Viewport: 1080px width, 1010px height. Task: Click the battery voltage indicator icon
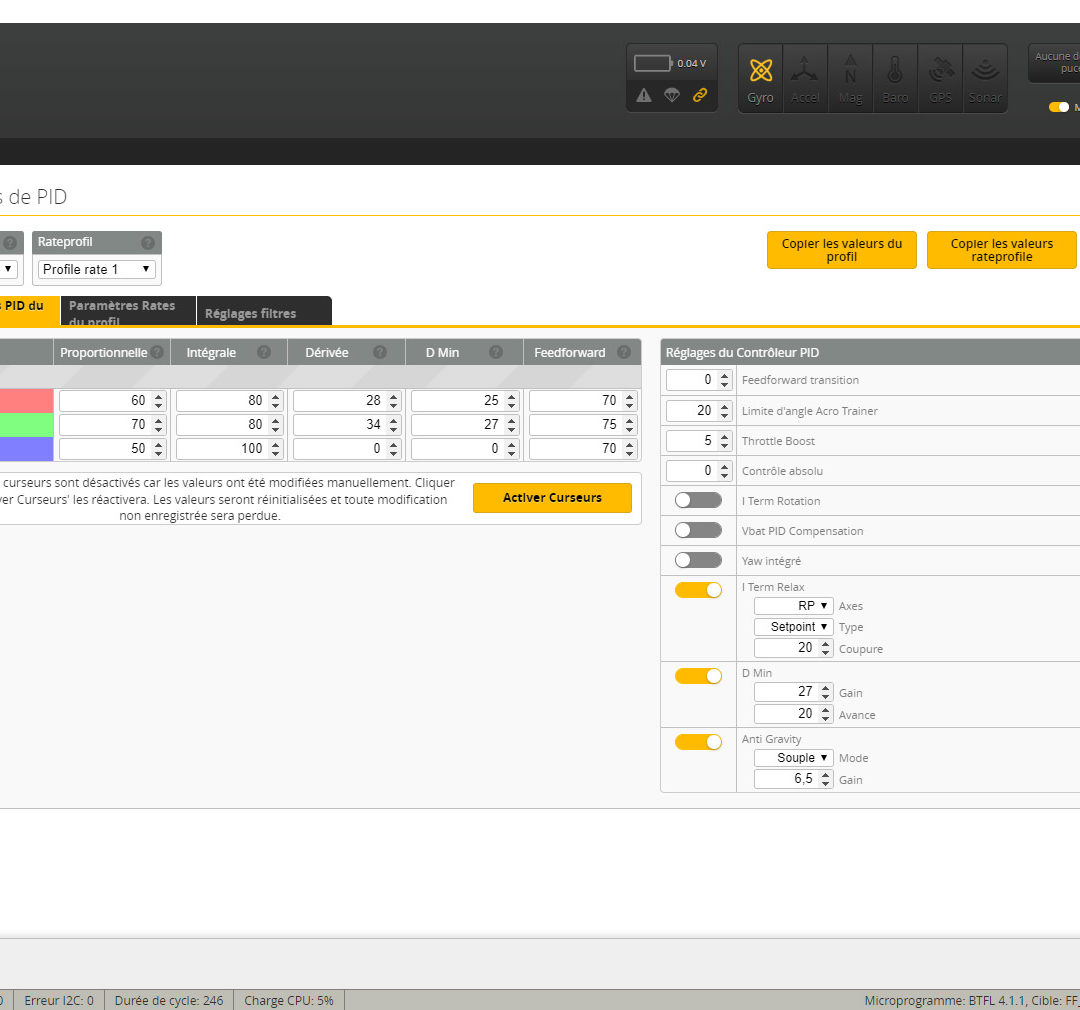(x=652, y=63)
